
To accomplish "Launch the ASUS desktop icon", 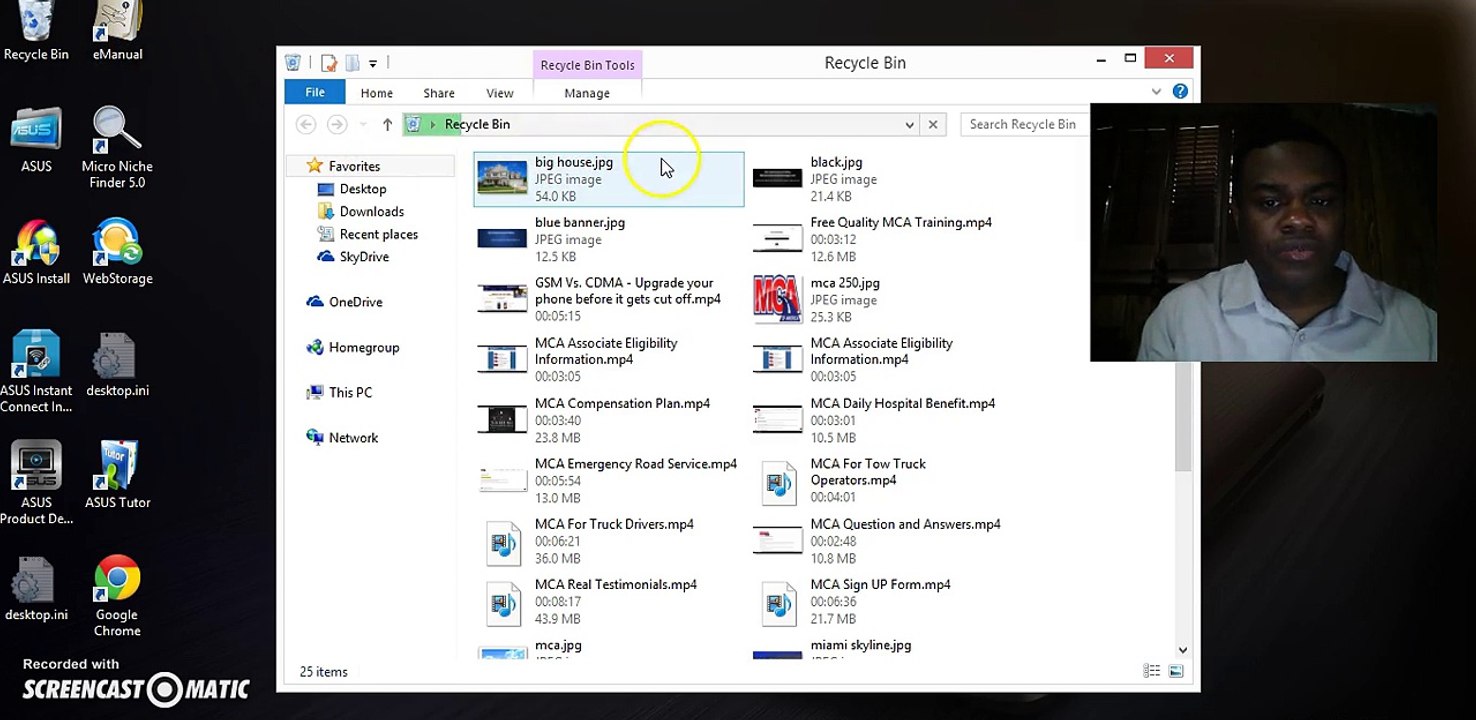I will [x=36, y=140].
